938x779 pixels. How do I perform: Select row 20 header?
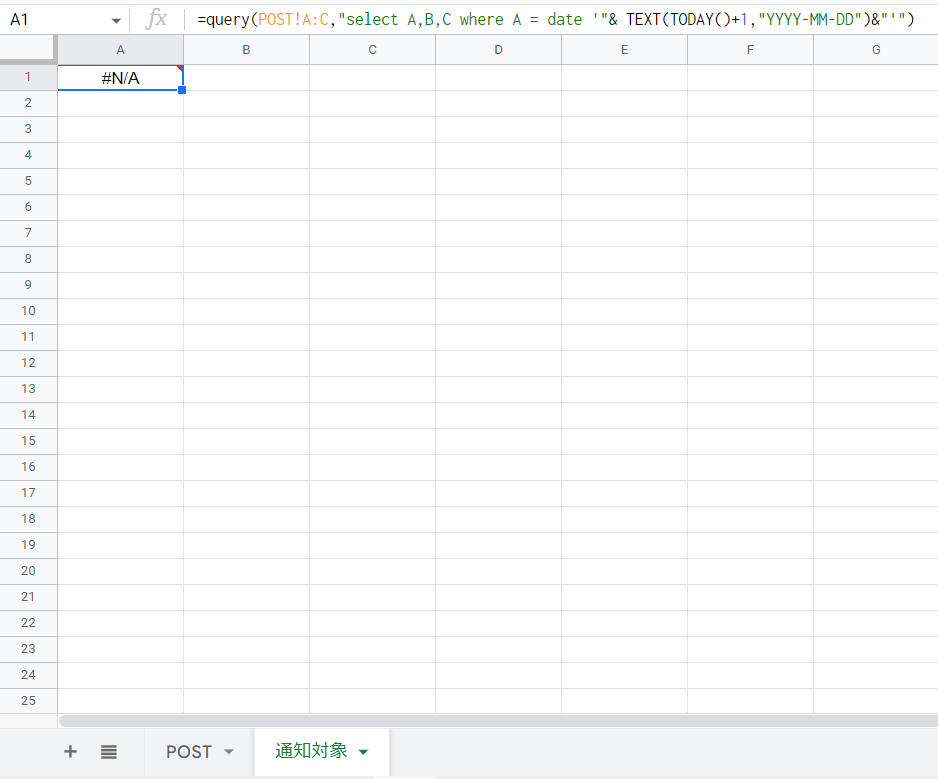(x=28, y=571)
